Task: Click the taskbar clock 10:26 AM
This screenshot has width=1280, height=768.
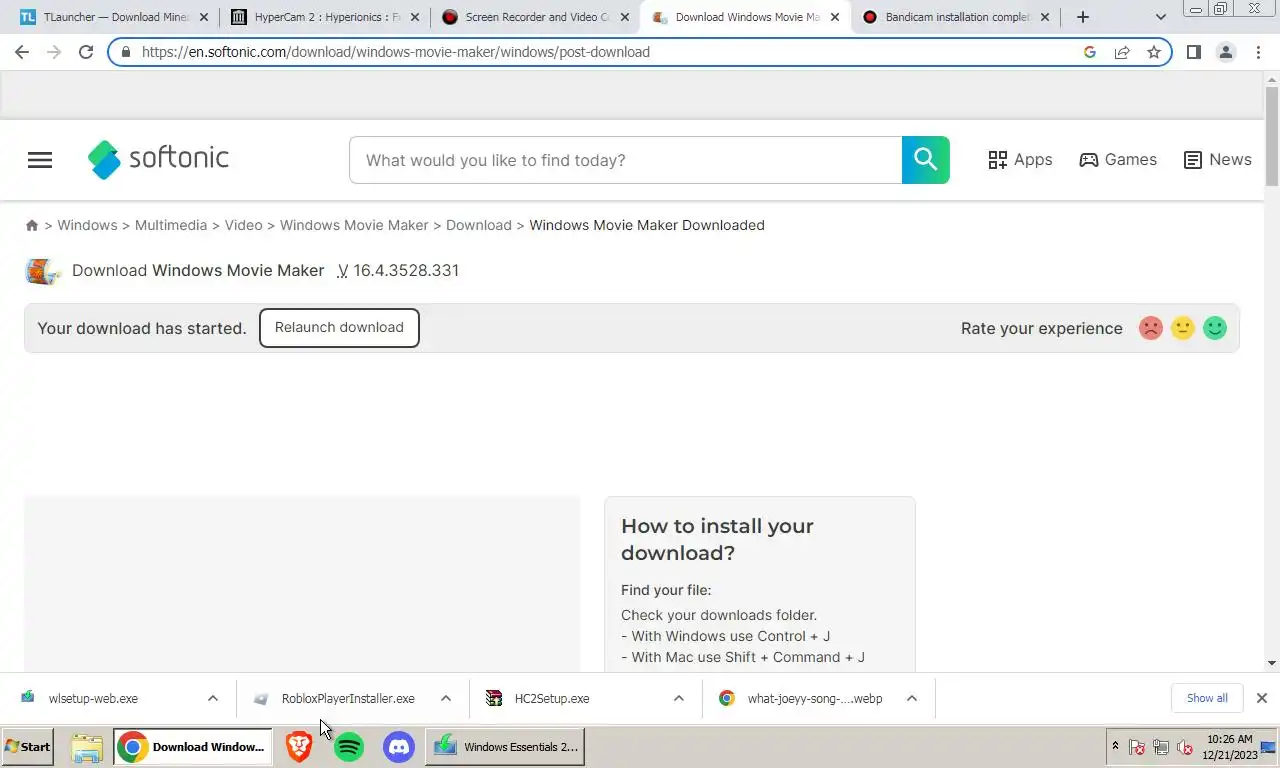Action: [1229, 739]
